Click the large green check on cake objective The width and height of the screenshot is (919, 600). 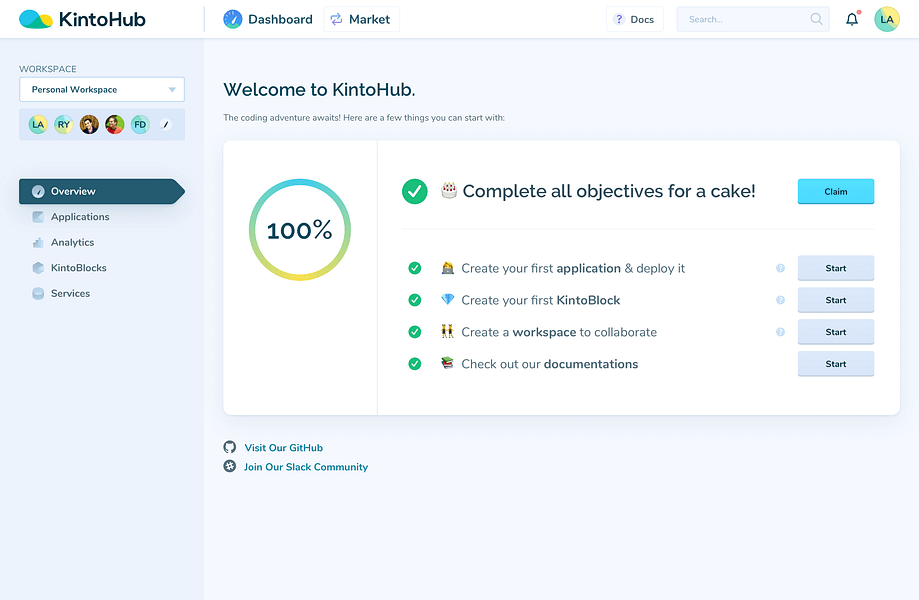(x=414, y=192)
